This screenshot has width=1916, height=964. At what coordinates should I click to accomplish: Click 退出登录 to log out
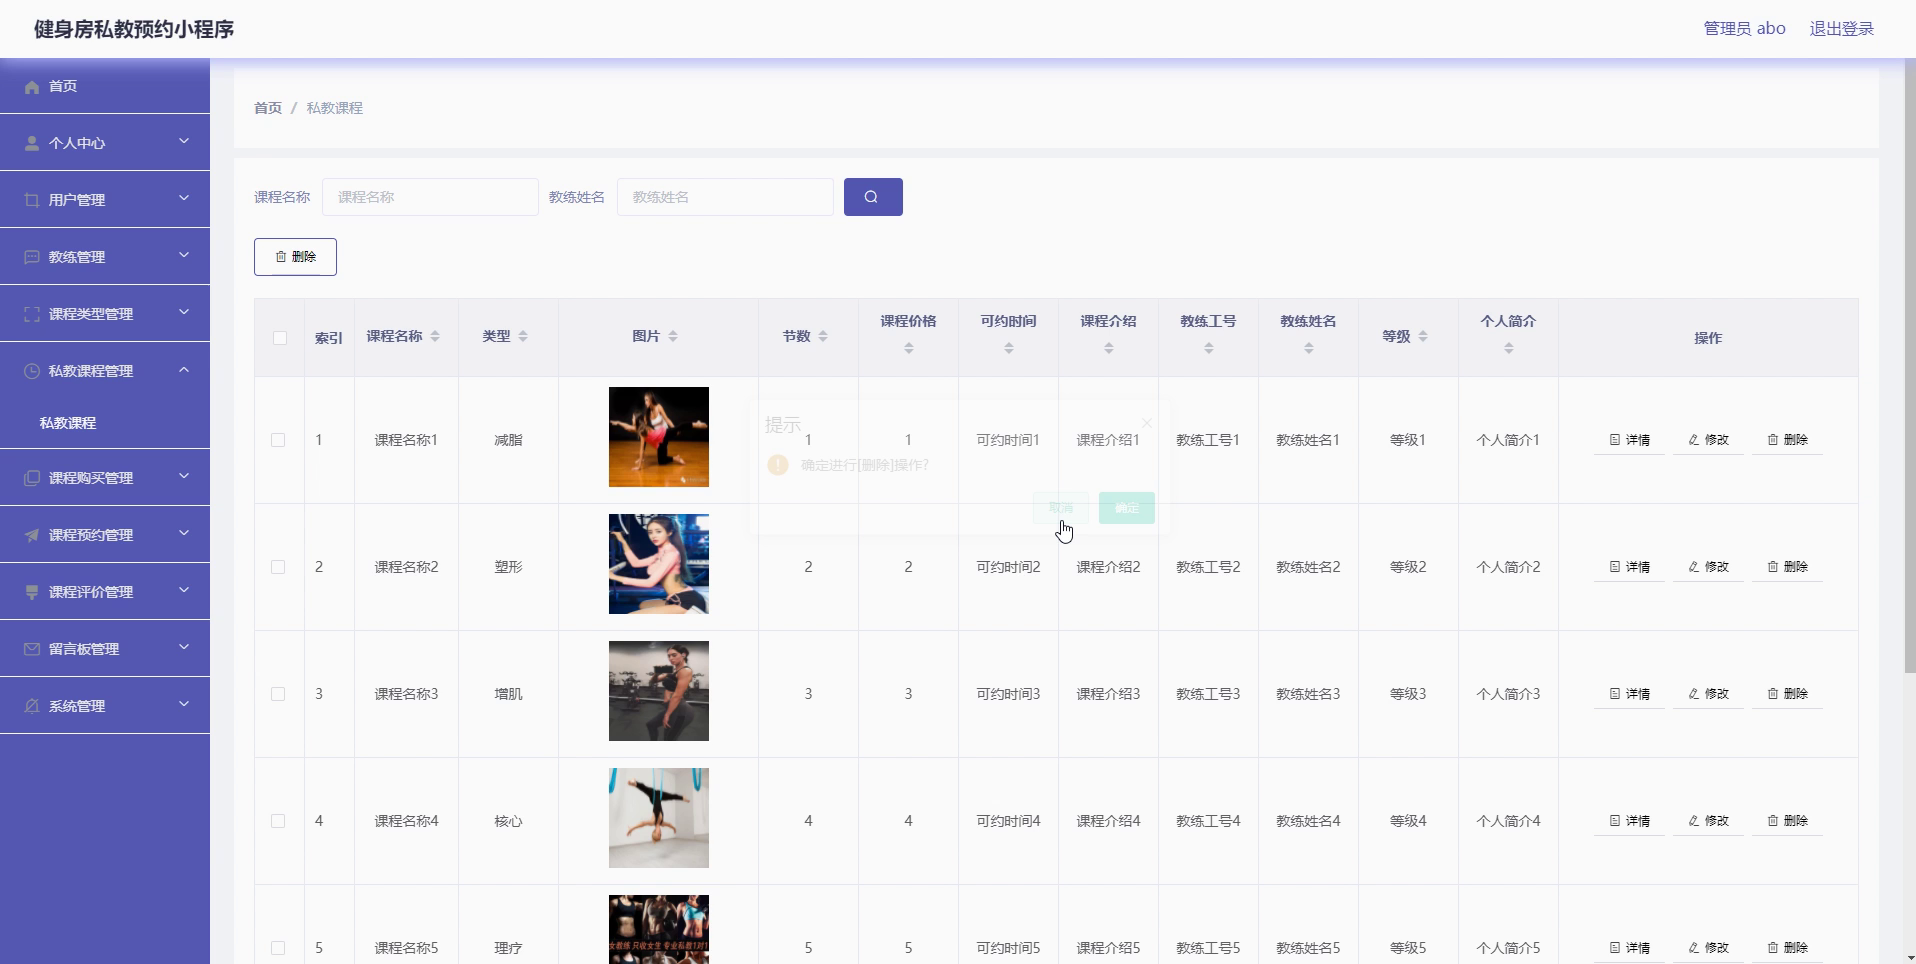[x=1841, y=29]
